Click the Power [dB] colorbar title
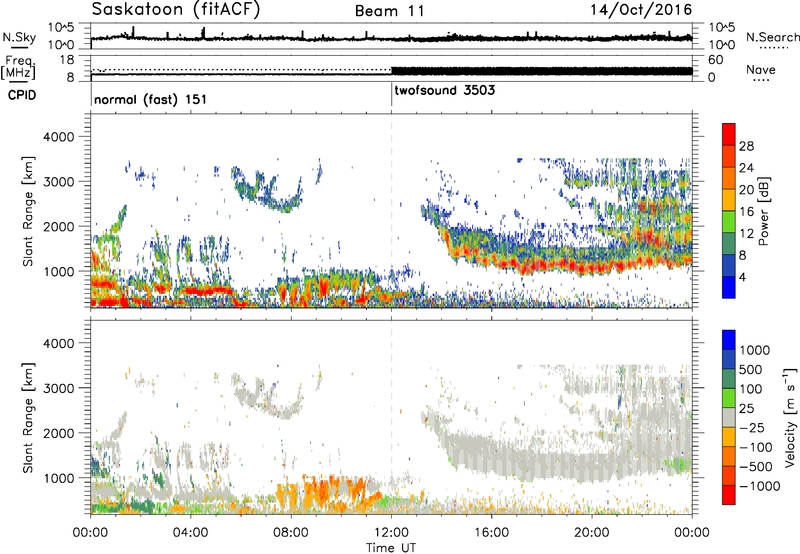Image resolution: width=800 pixels, height=554 pixels. (x=764, y=211)
